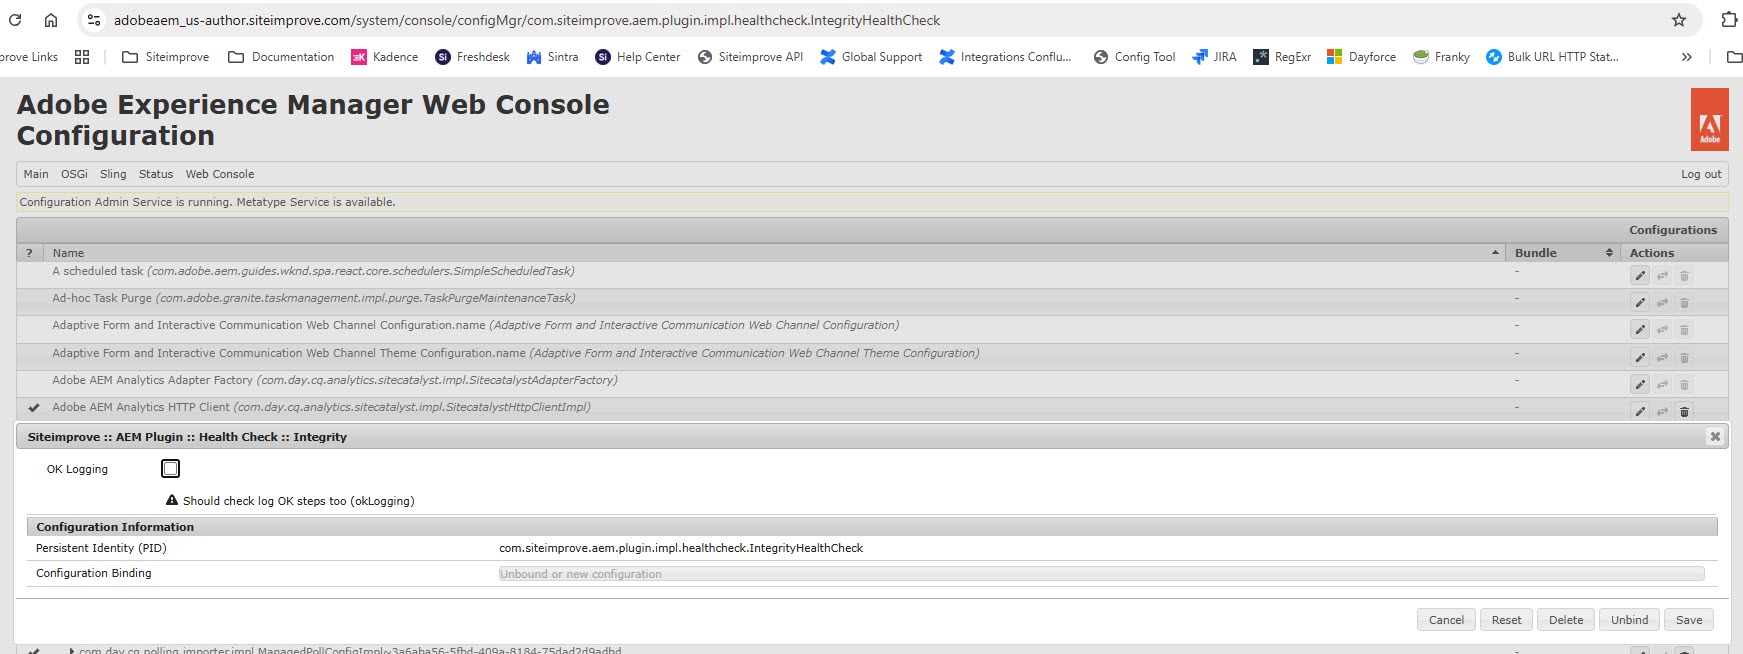Edit the Ad-hoc Task Purge configuration
This screenshot has height=654, width=1743.
click(1640, 303)
